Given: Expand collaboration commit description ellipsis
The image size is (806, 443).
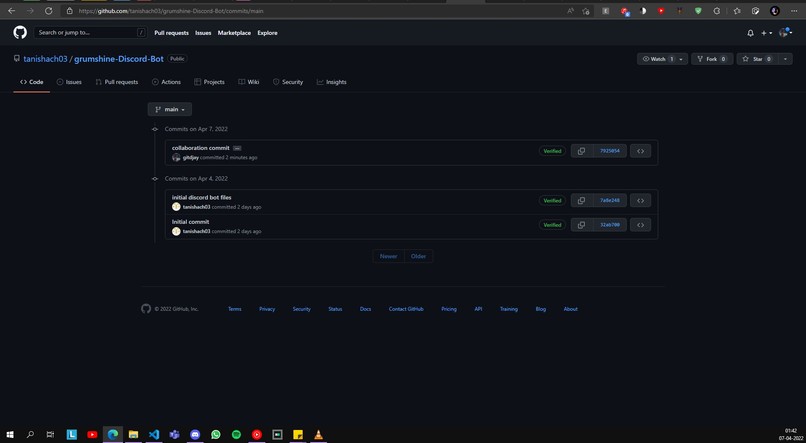Looking at the screenshot, I should [237, 148].
